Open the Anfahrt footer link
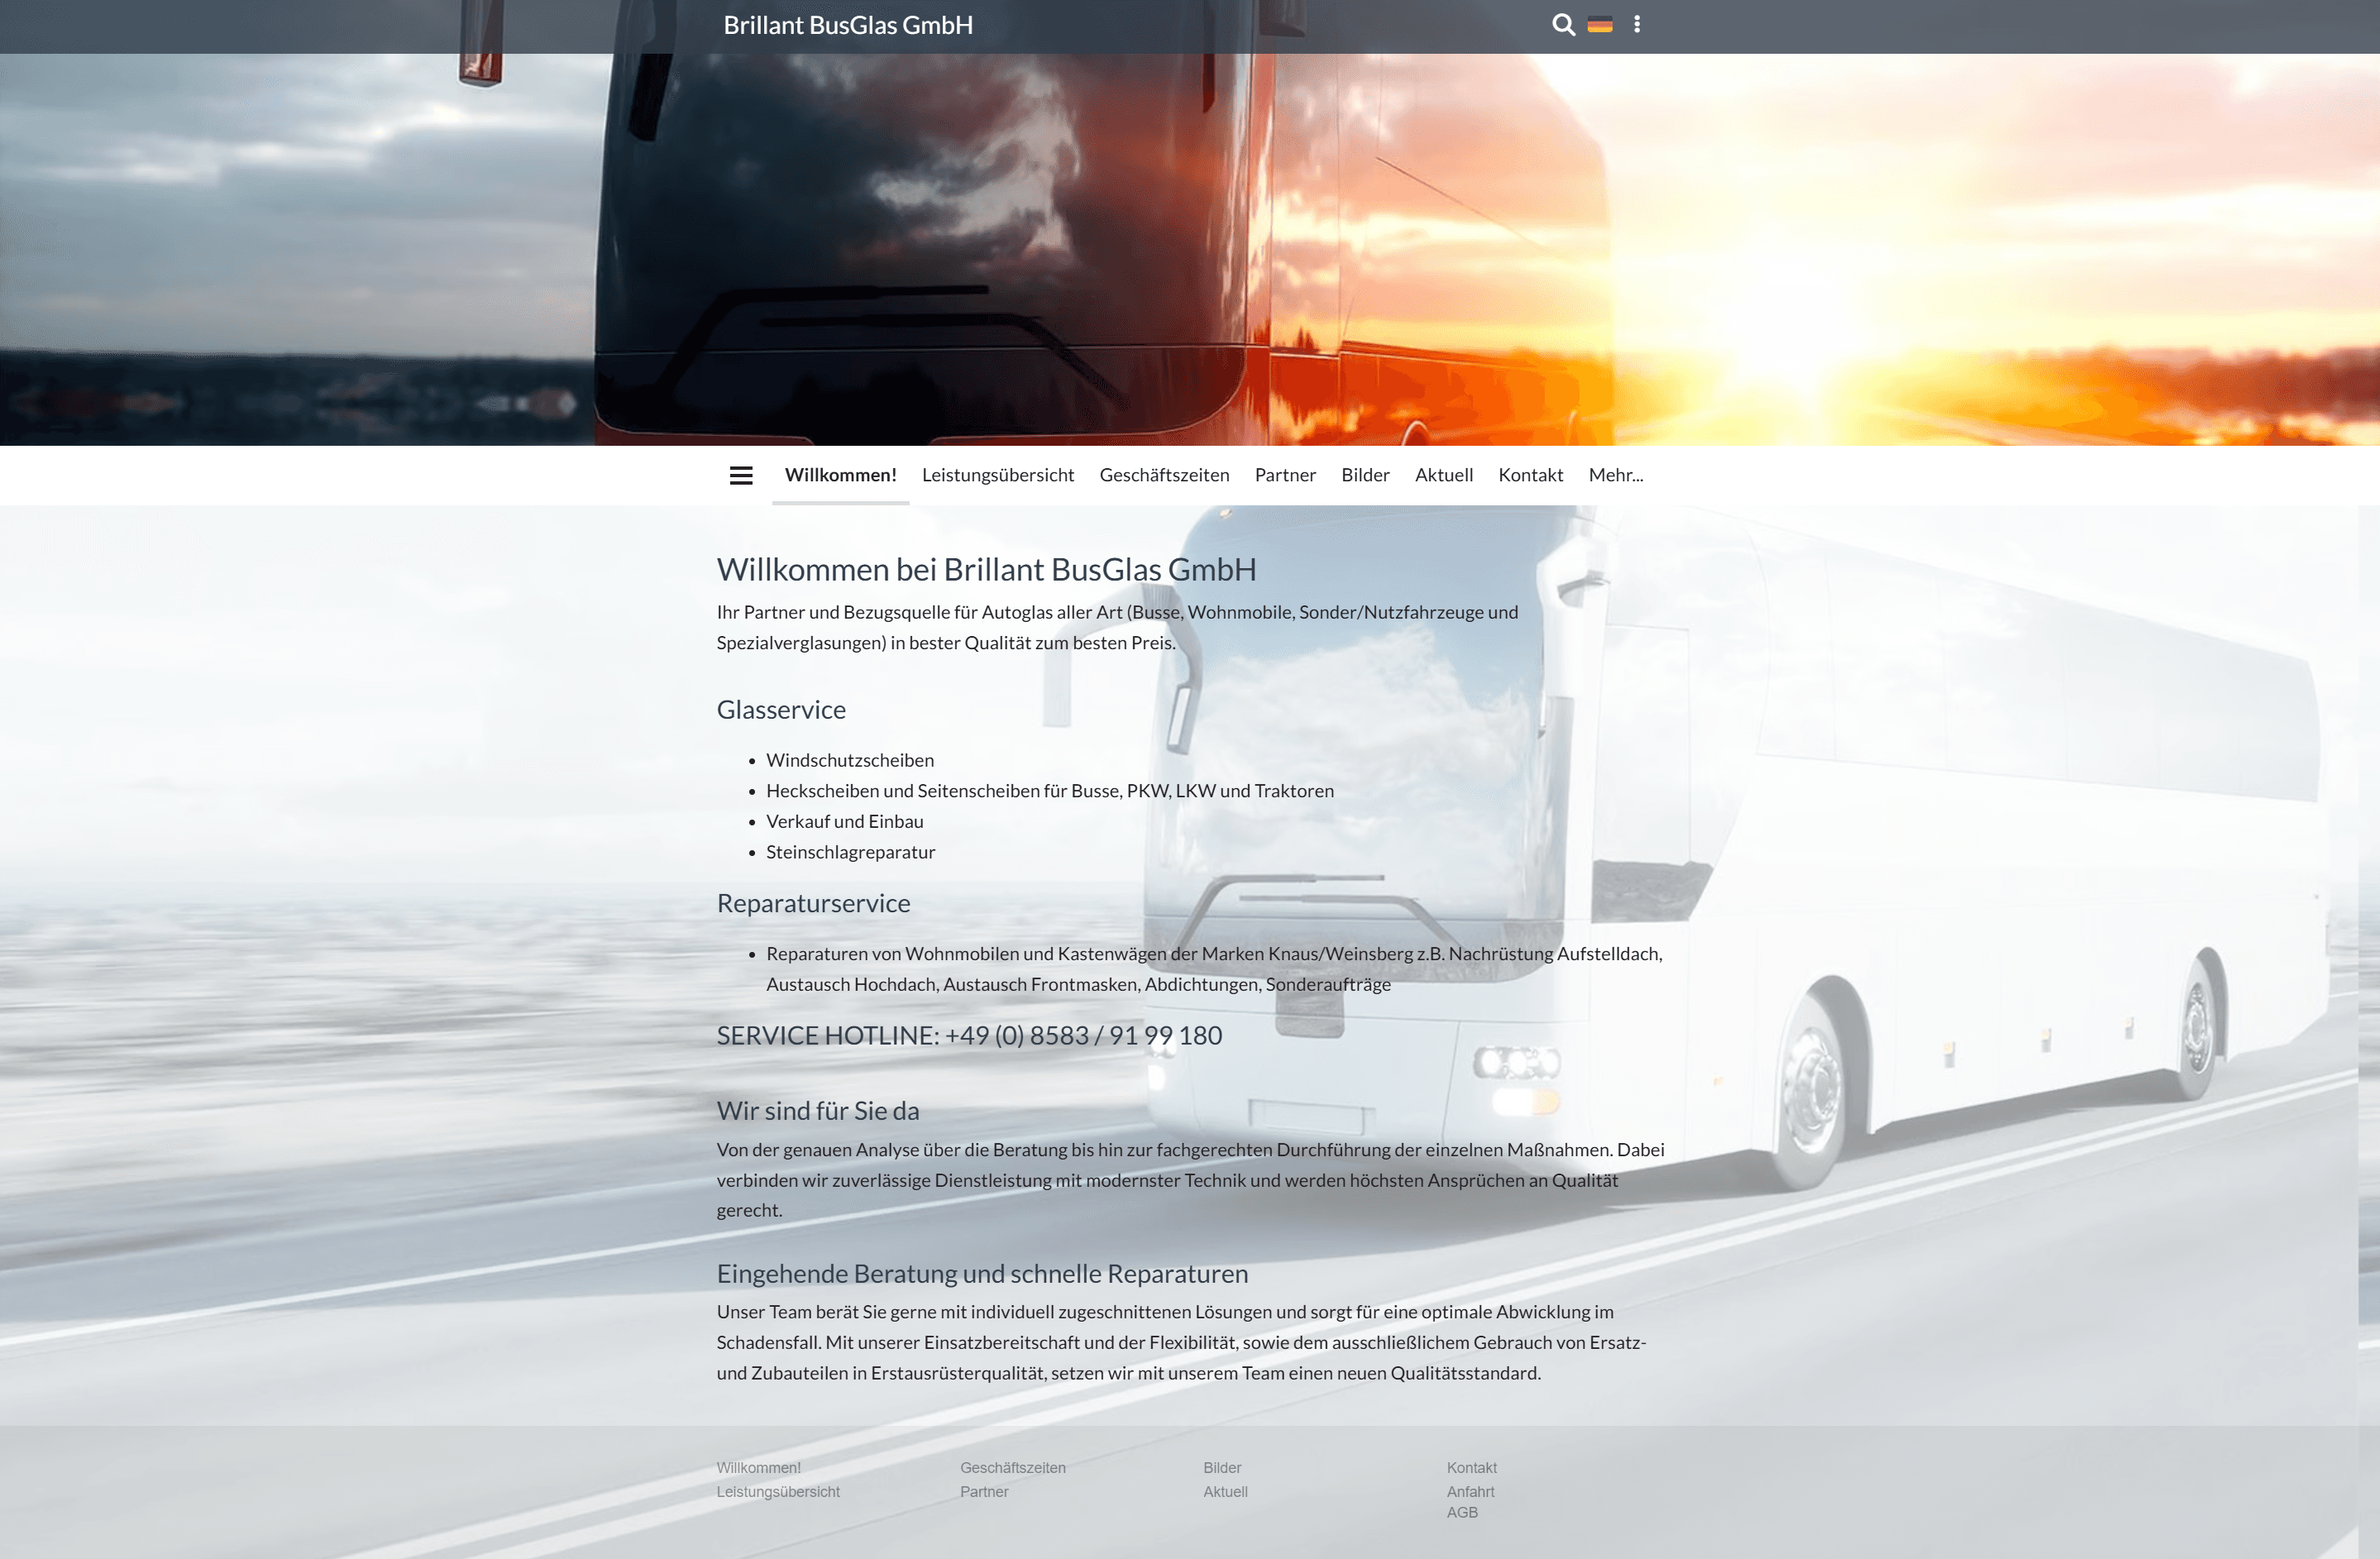The height and width of the screenshot is (1559, 2380). click(x=1470, y=1492)
